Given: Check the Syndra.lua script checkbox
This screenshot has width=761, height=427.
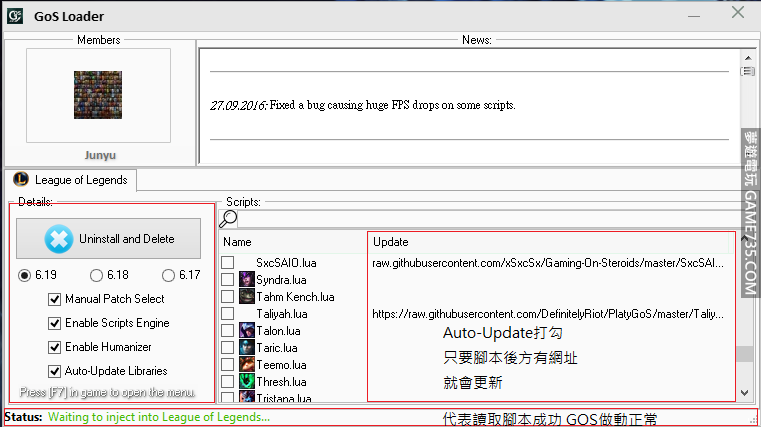Looking at the screenshot, I should coord(228,279).
